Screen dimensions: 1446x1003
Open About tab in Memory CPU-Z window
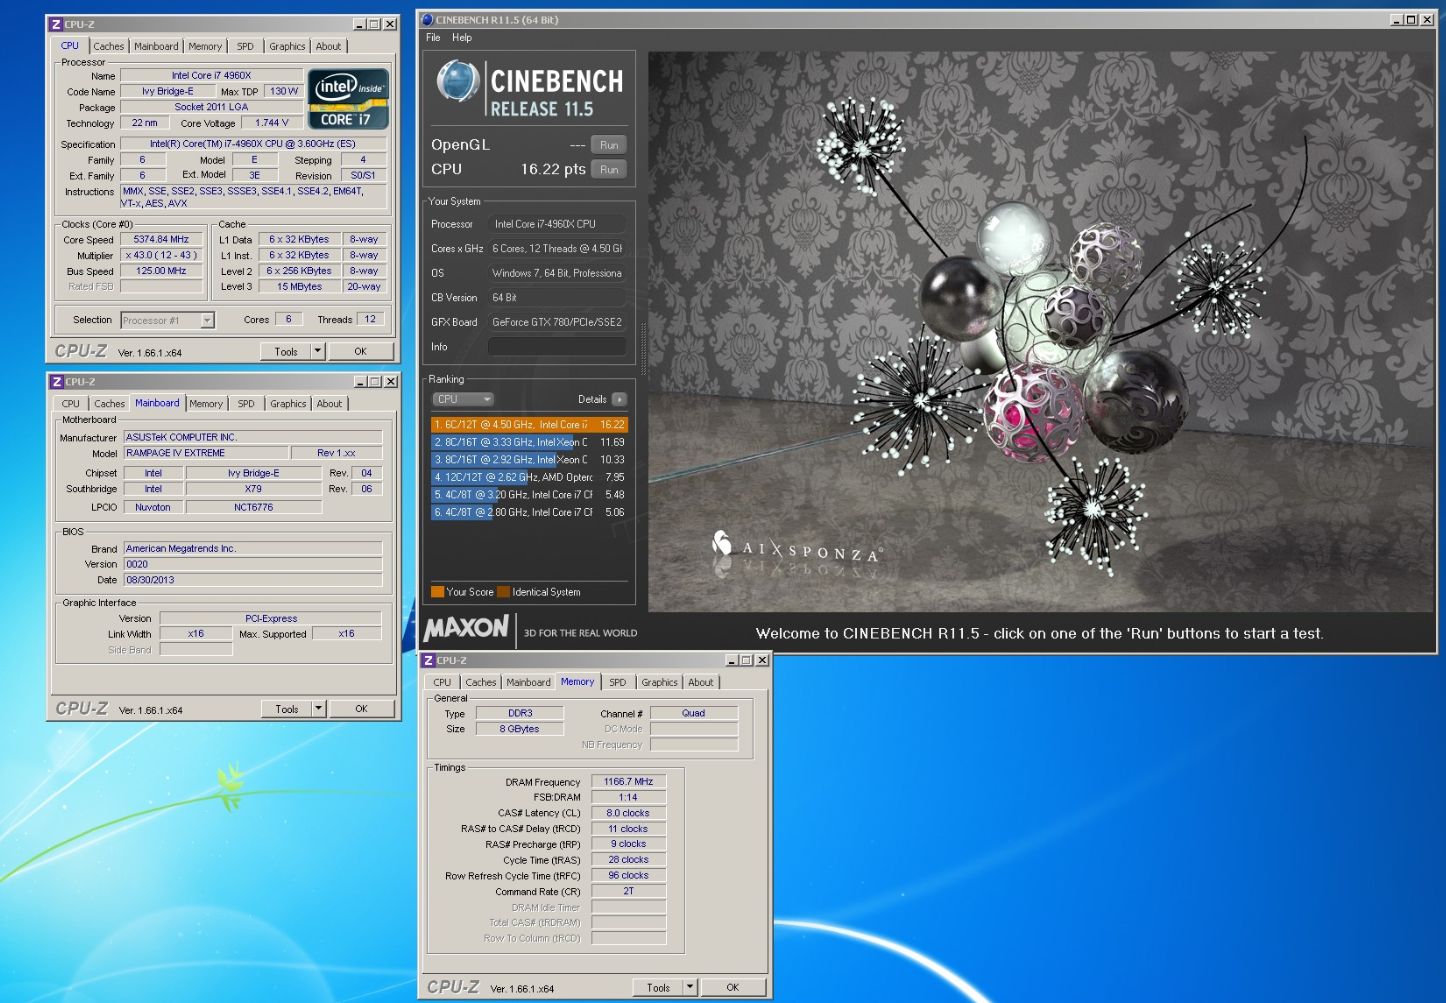click(x=701, y=682)
